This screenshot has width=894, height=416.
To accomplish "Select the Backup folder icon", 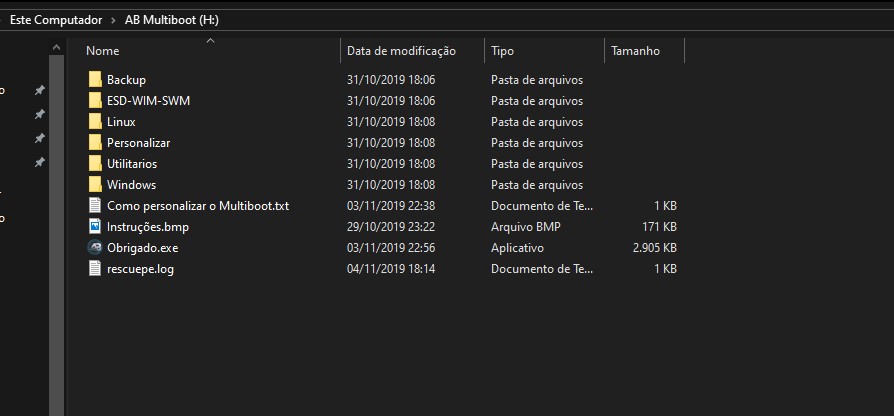I will pos(95,80).
